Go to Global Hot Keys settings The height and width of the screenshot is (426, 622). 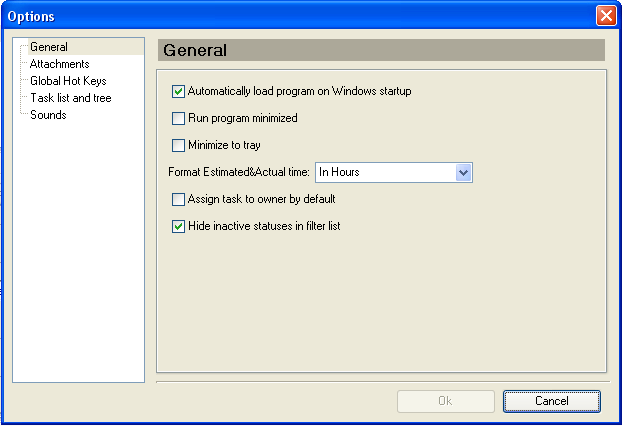(x=67, y=81)
